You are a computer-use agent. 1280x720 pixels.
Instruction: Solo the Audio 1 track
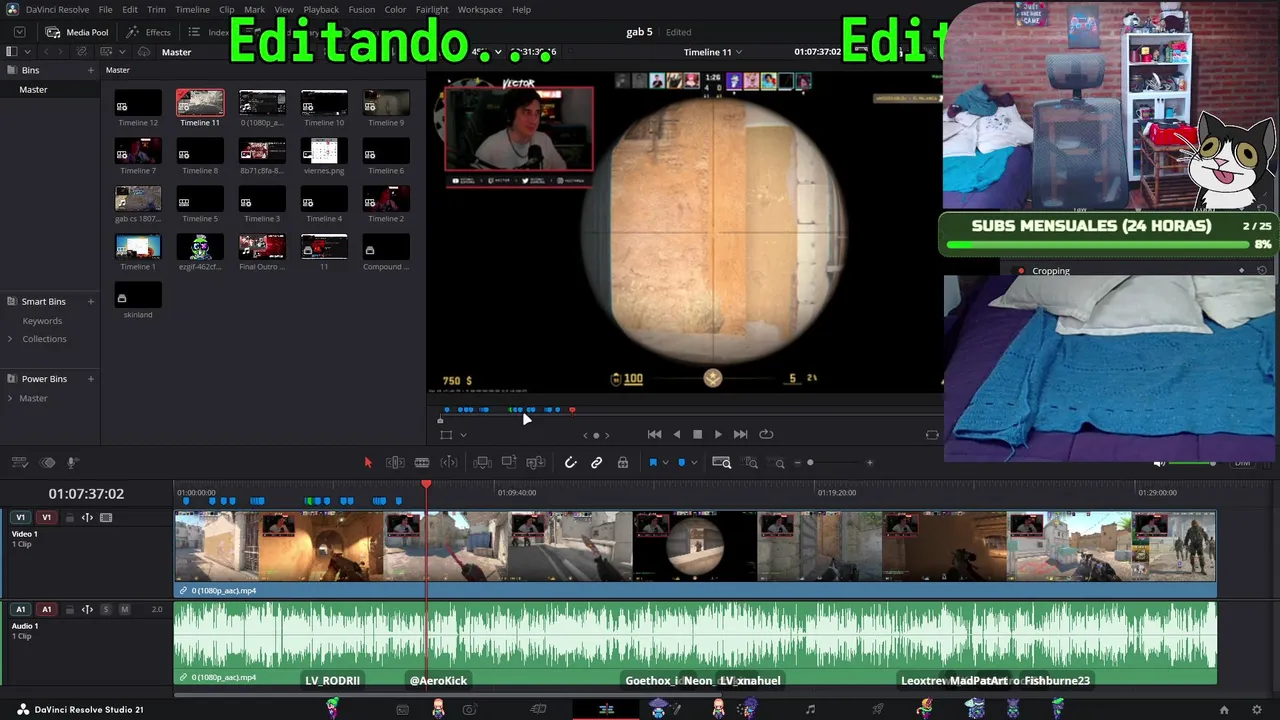point(106,609)
